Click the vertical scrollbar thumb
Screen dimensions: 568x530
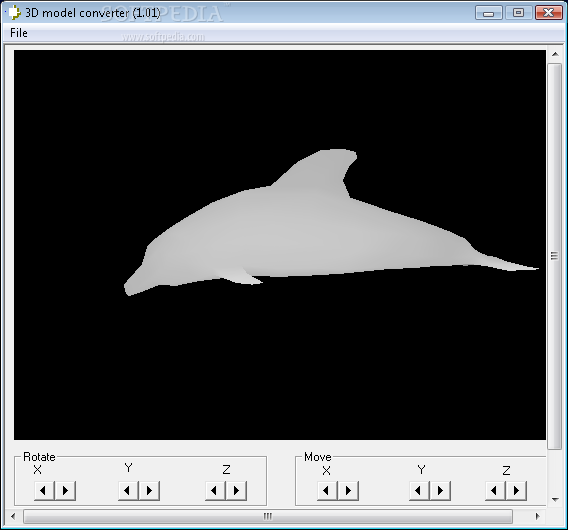point(554,256)
